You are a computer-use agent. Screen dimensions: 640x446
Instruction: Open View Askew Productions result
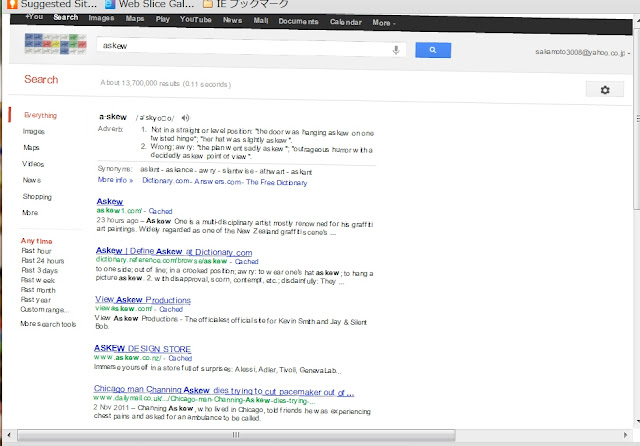143,300
